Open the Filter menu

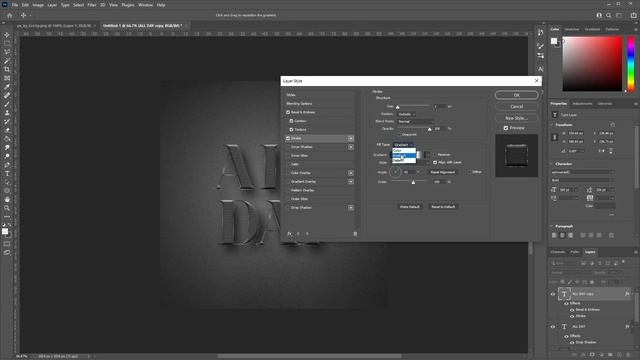point(92,5)
